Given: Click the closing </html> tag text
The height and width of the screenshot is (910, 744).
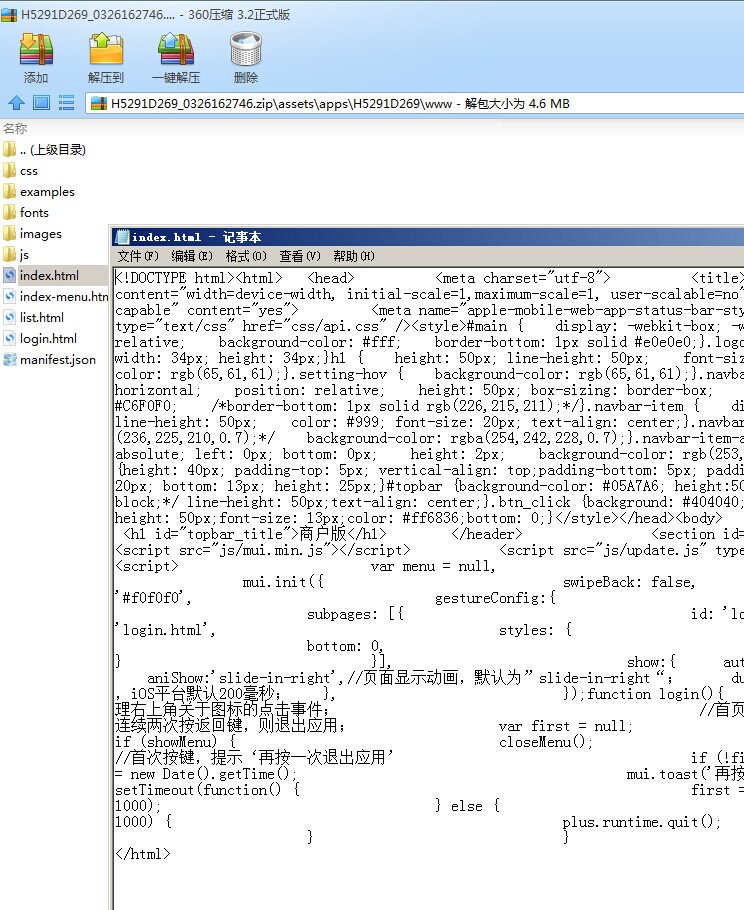Looking at the screenshot, I should coord(142,854).
